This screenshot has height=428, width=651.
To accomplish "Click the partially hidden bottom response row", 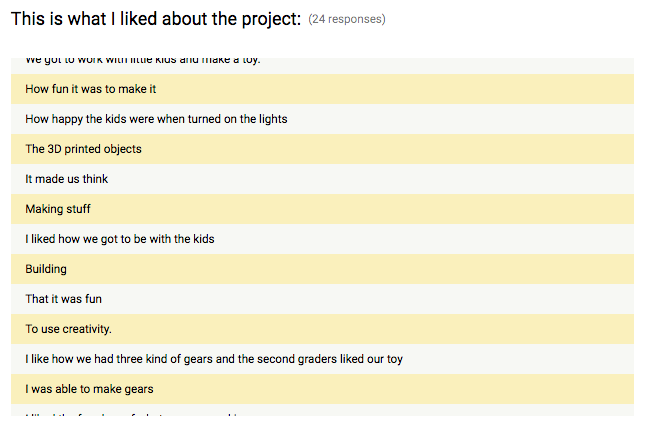I will (322, 410).
